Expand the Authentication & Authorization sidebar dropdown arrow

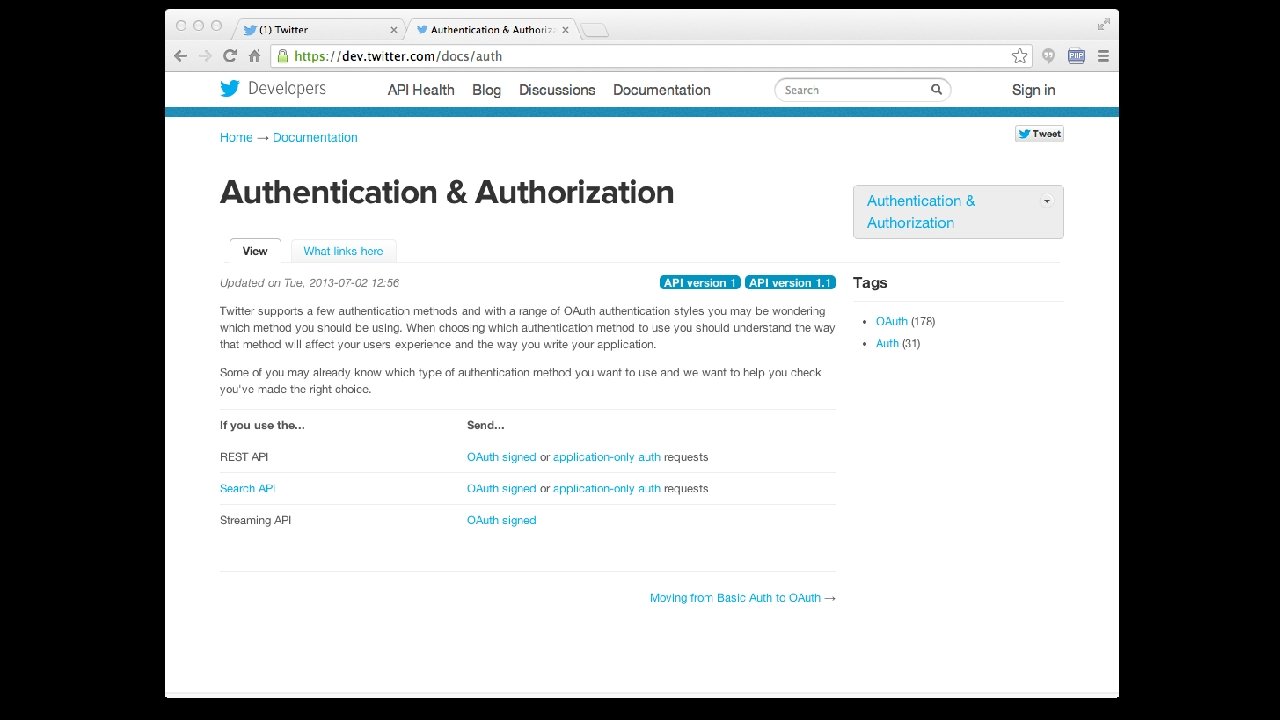click(1047, 201)
